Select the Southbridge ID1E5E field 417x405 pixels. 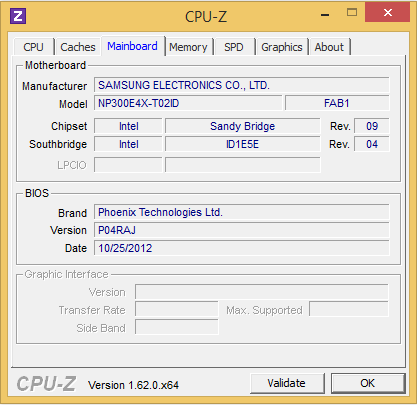coord(243,144)
